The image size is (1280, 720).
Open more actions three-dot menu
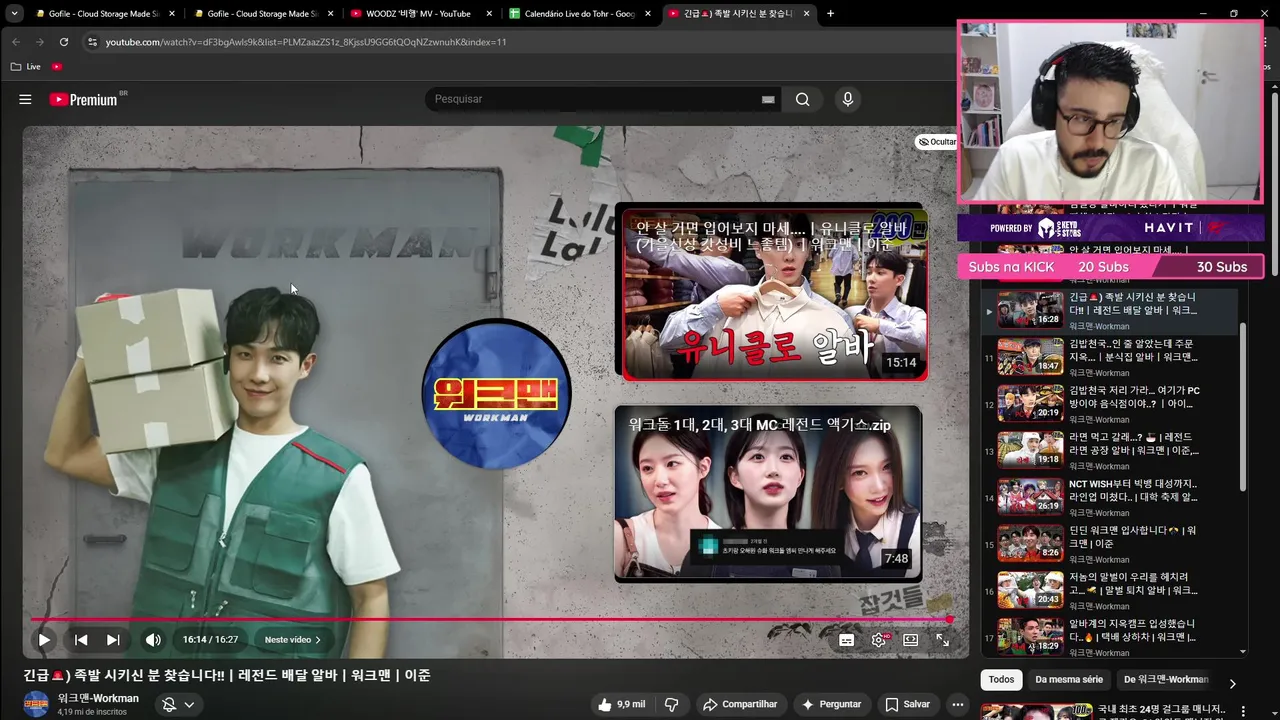tap(958, 705)
